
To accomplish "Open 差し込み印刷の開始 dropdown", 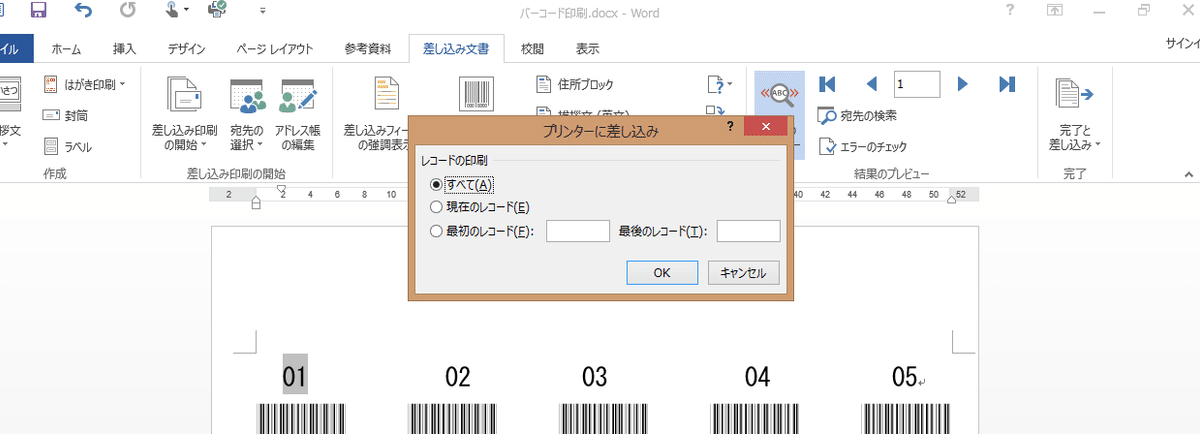I will coord(184,113).
